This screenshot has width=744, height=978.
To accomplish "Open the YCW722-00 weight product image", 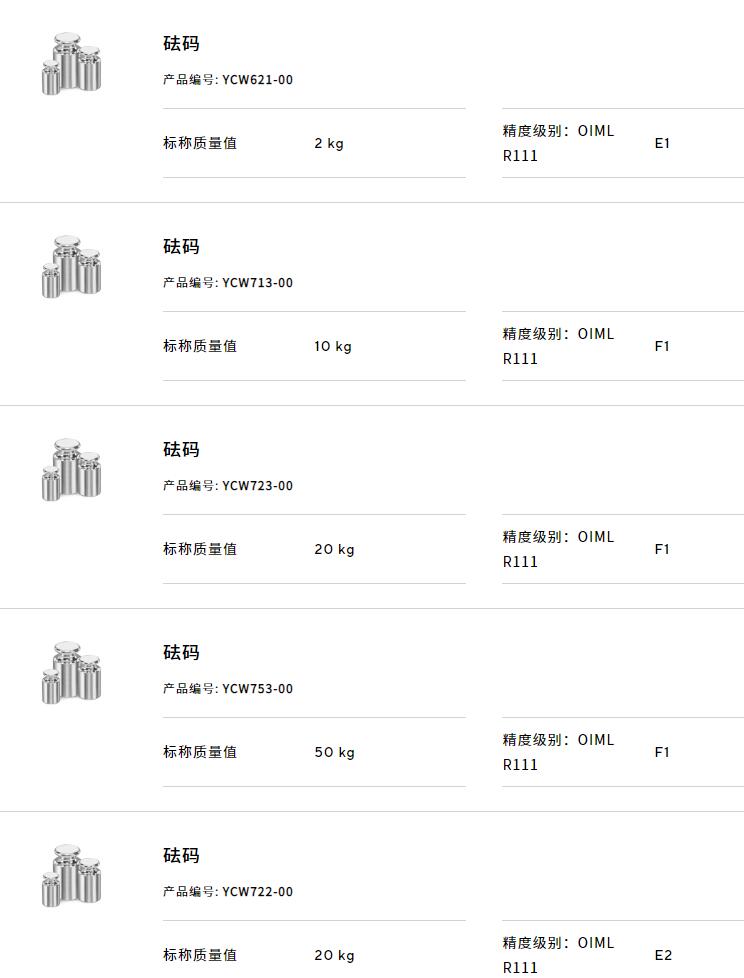I will (71, 876).
